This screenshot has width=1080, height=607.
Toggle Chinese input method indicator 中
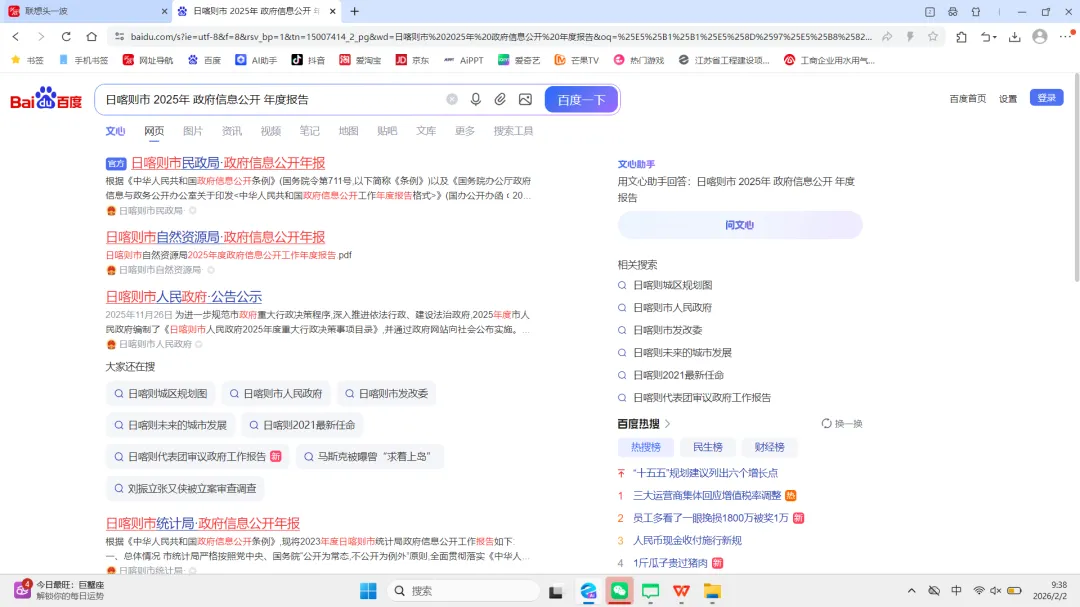956,590
